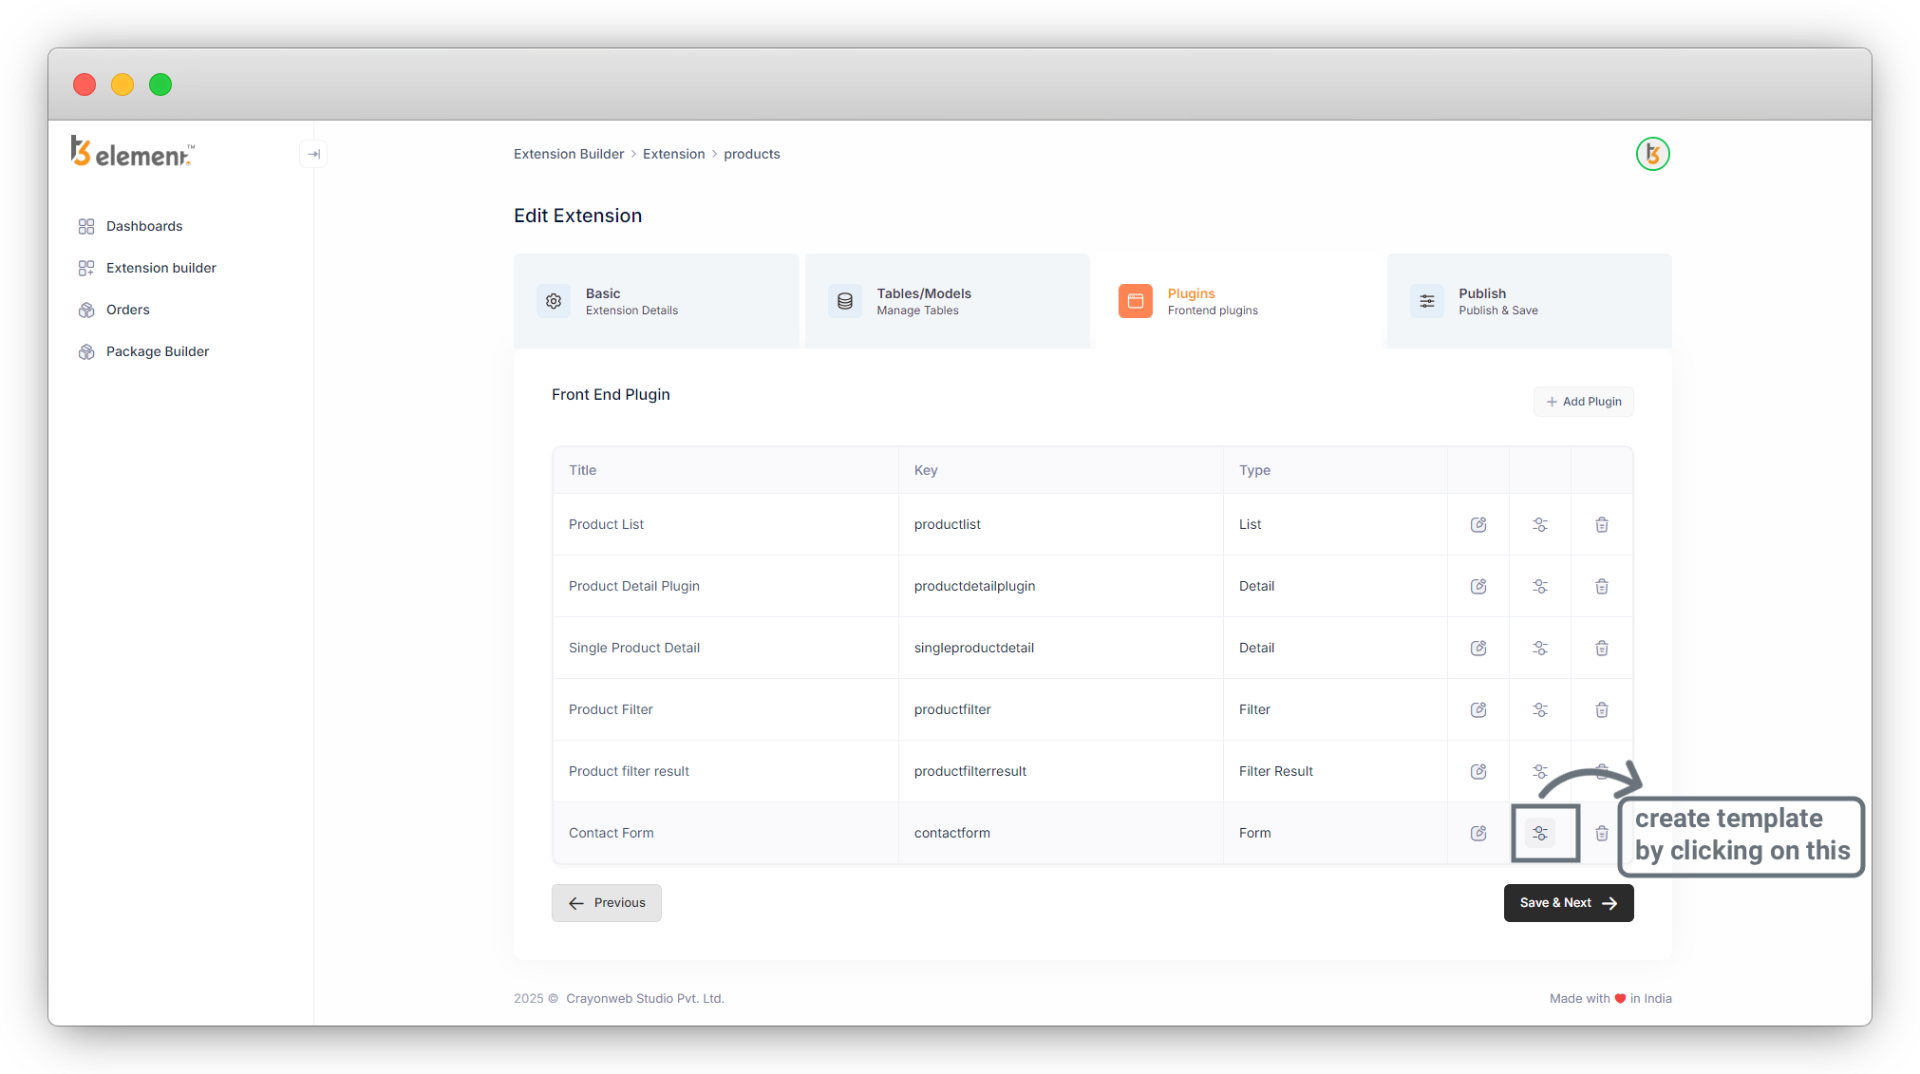Collapse the sidebar with arrow icon
Image resolution: width=1920 pixels, height=1074 pixels.
point(313,154)
